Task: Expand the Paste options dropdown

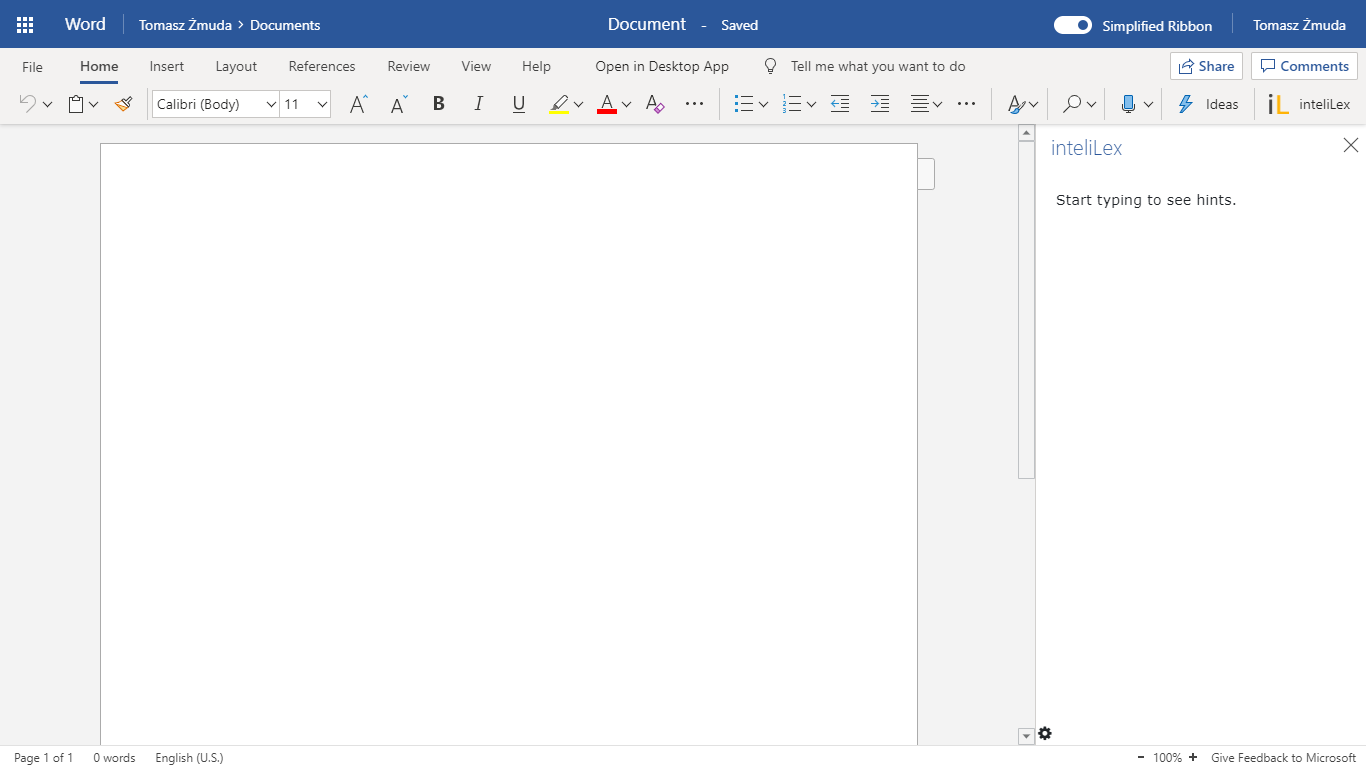Action: pos(94,104)
